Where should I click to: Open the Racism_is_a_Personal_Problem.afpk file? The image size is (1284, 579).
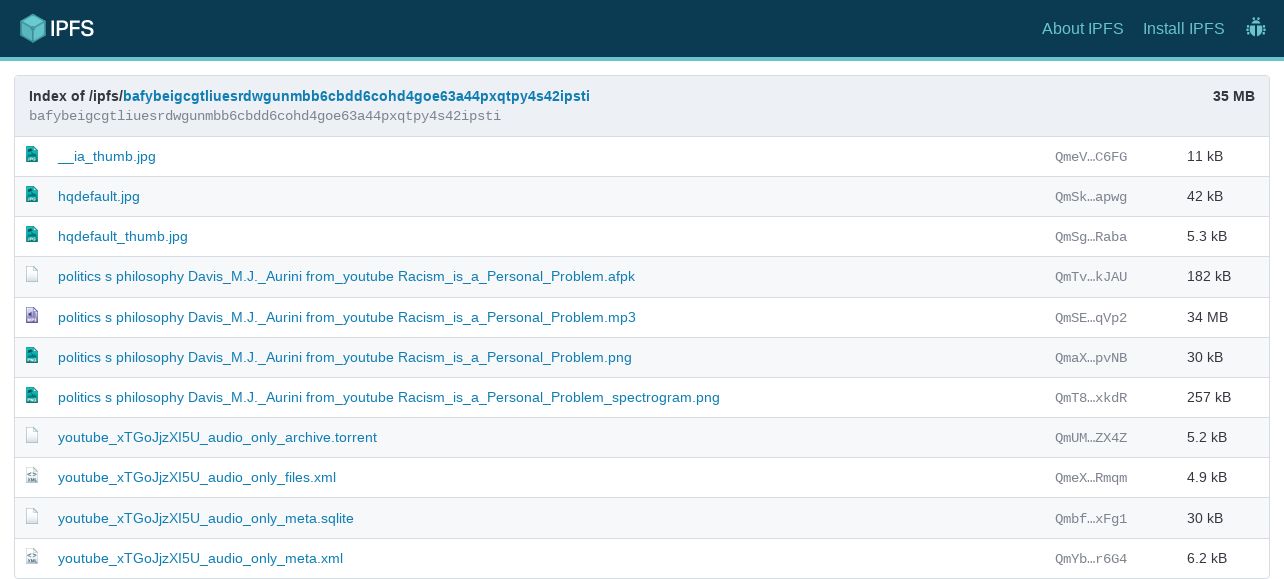coord(346,276)
